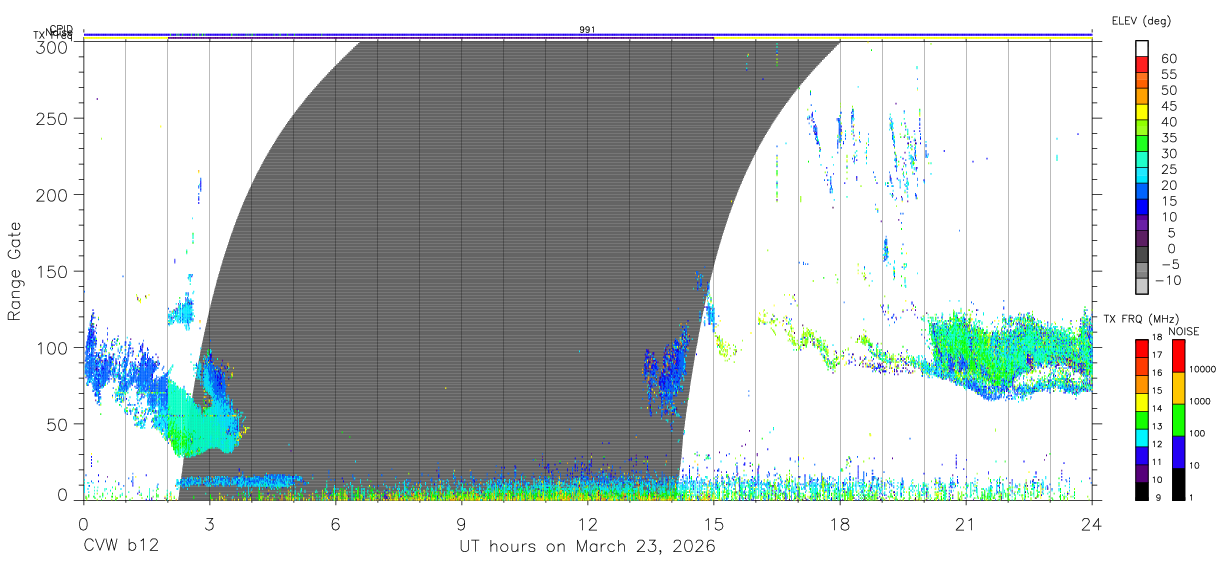Pick the dark gray ELEV segment between 0 and -5
Viewport: 1228px width, 567px height.
1143,253
